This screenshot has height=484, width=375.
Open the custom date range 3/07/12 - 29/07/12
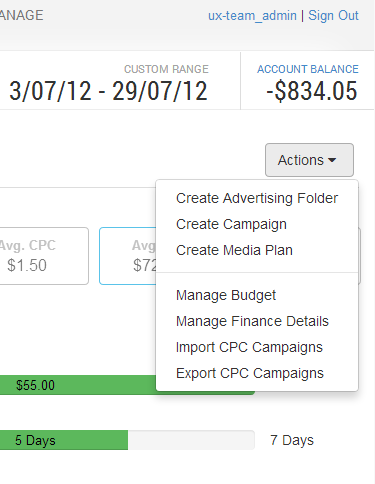[108, 91]
